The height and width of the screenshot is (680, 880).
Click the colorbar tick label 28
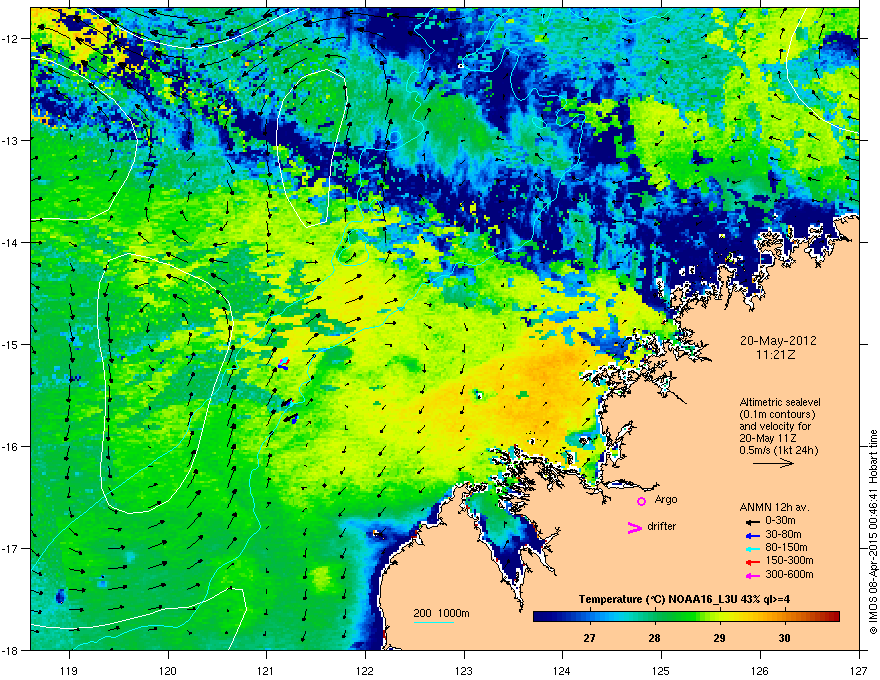pos(654,638)
